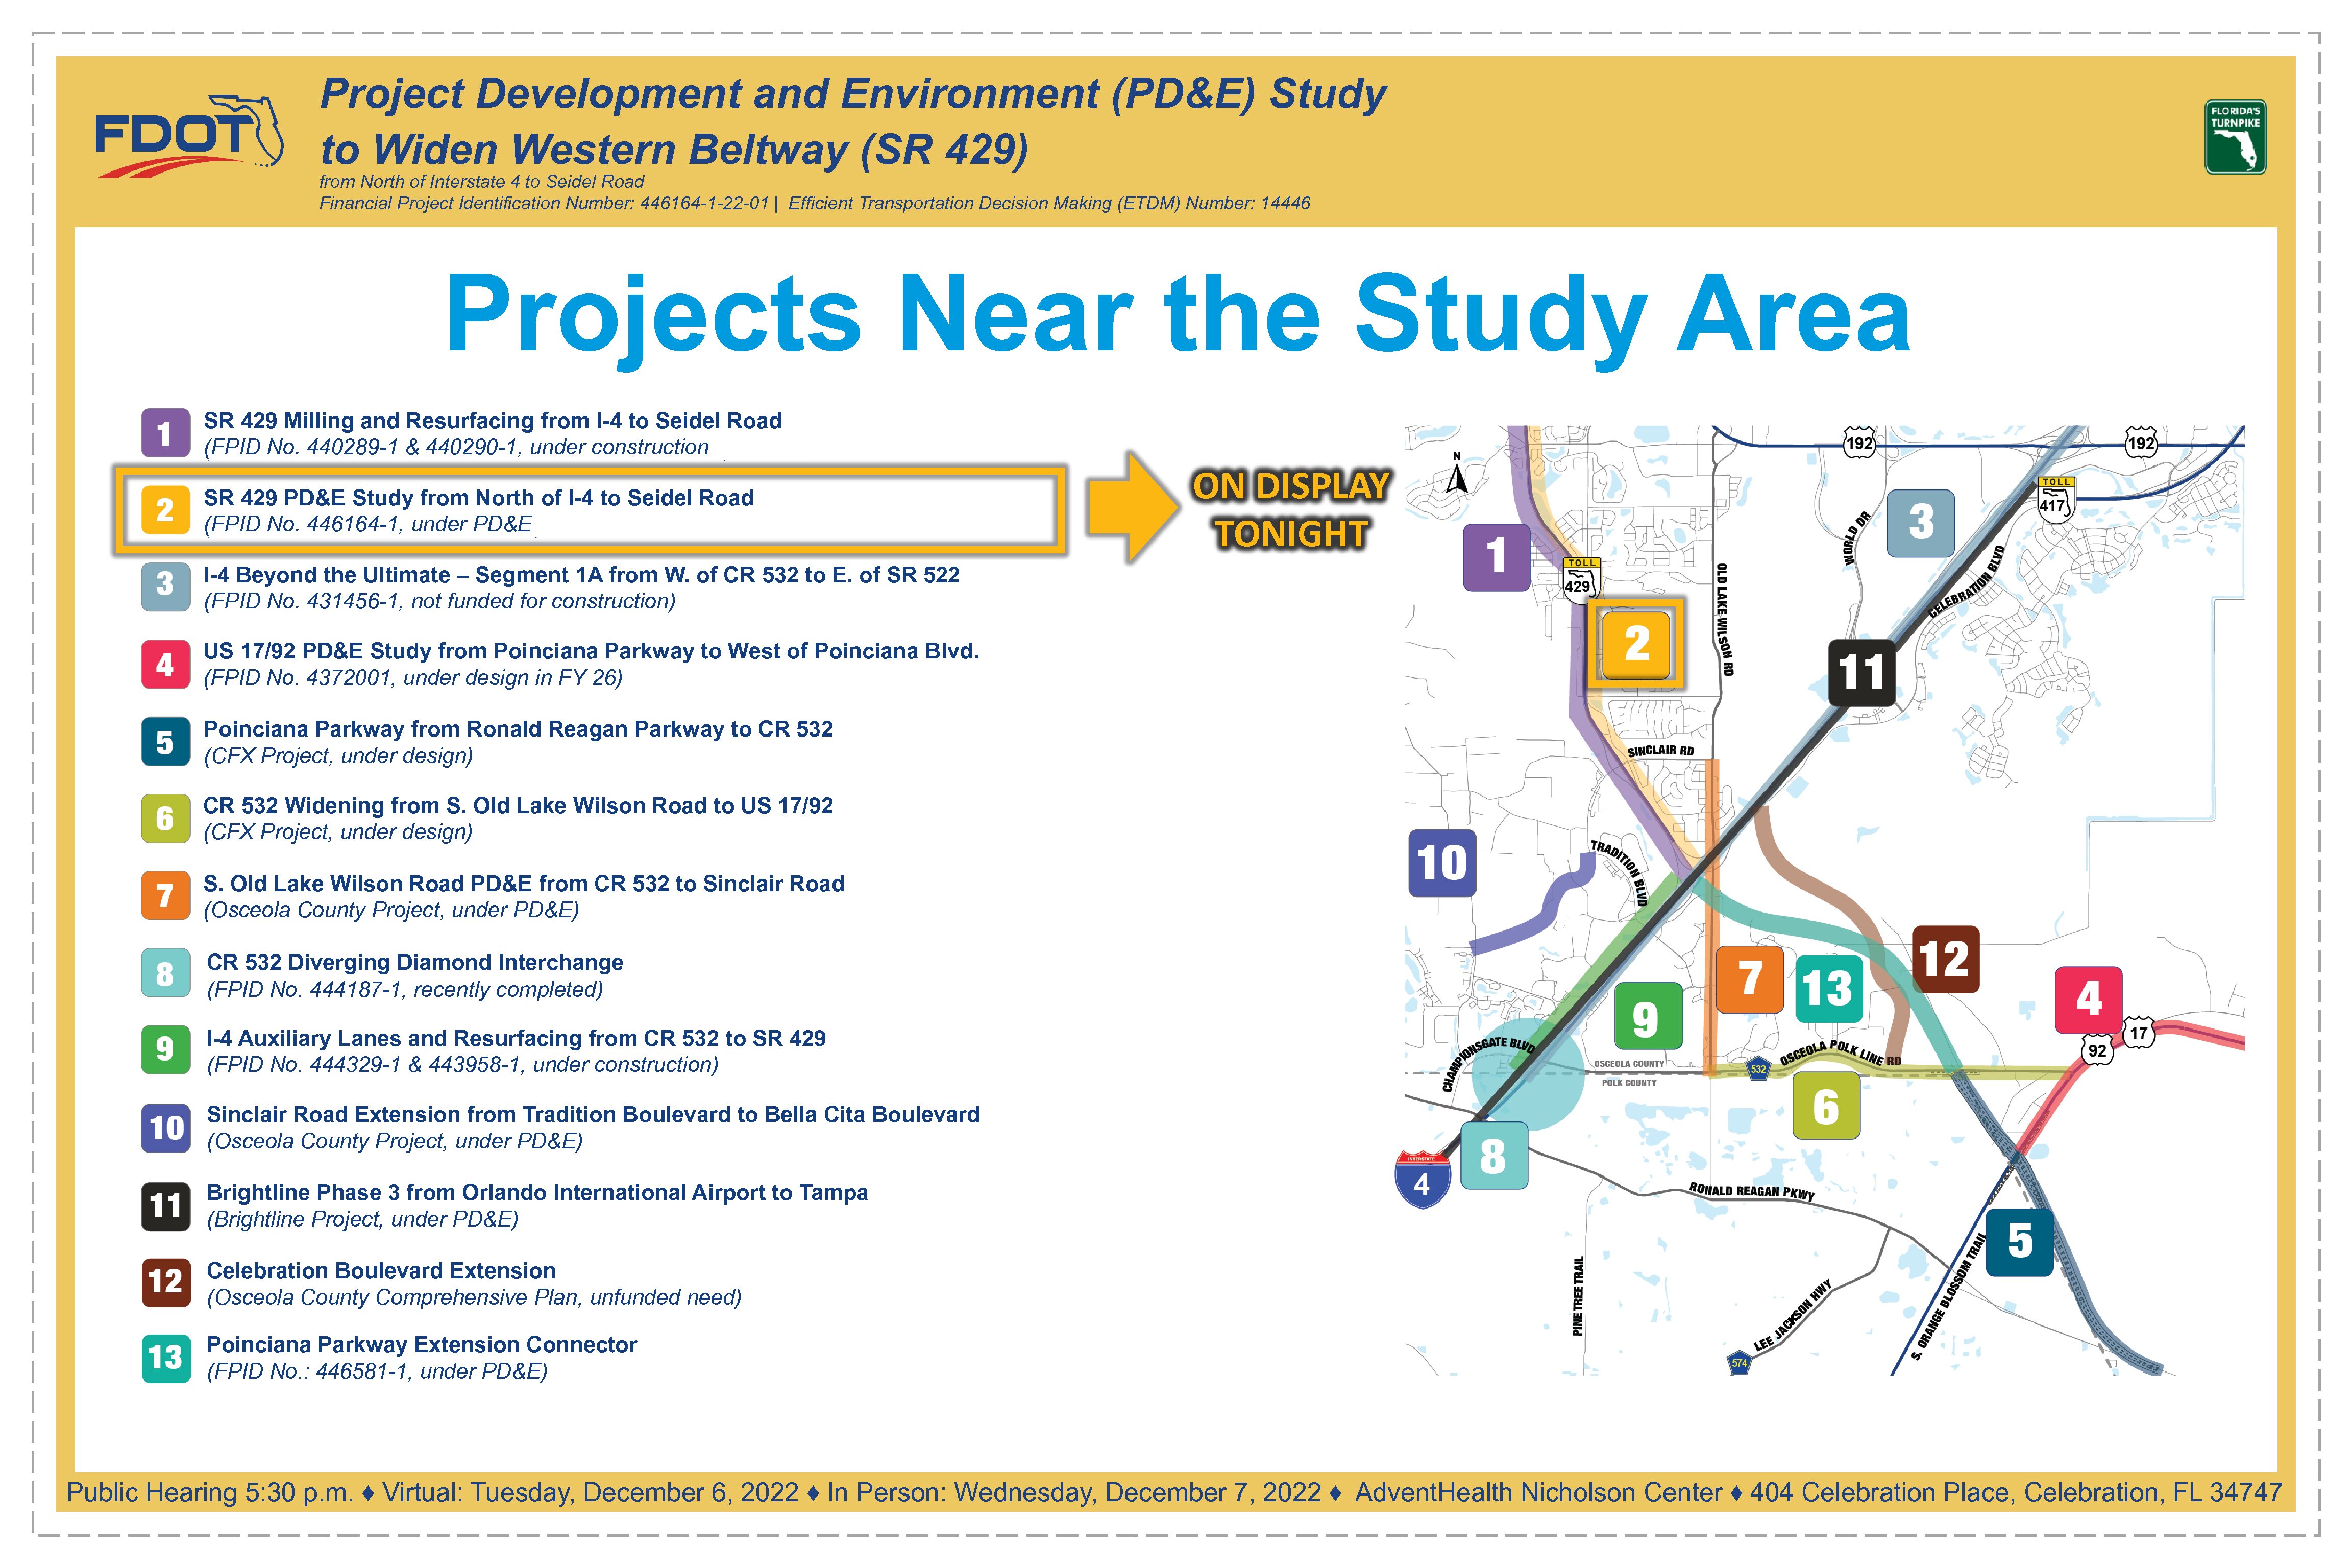Click 'S. Old Lake Wilson Road PD&E' title

pos(524,884)
